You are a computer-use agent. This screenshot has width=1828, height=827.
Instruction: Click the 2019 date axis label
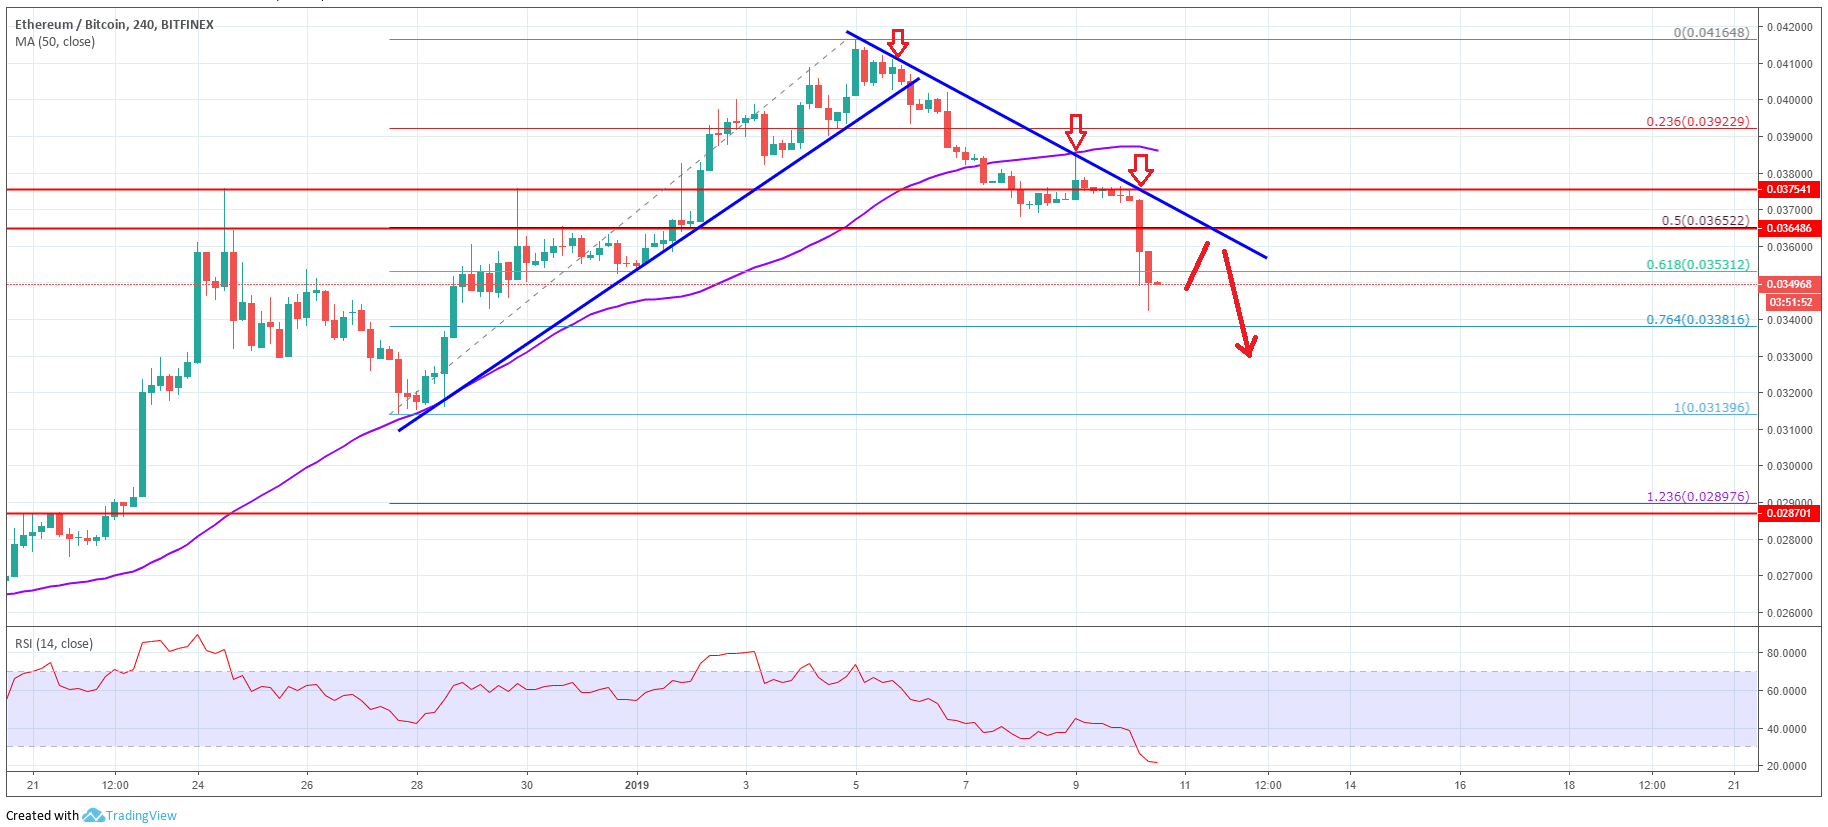coord(637,785)
